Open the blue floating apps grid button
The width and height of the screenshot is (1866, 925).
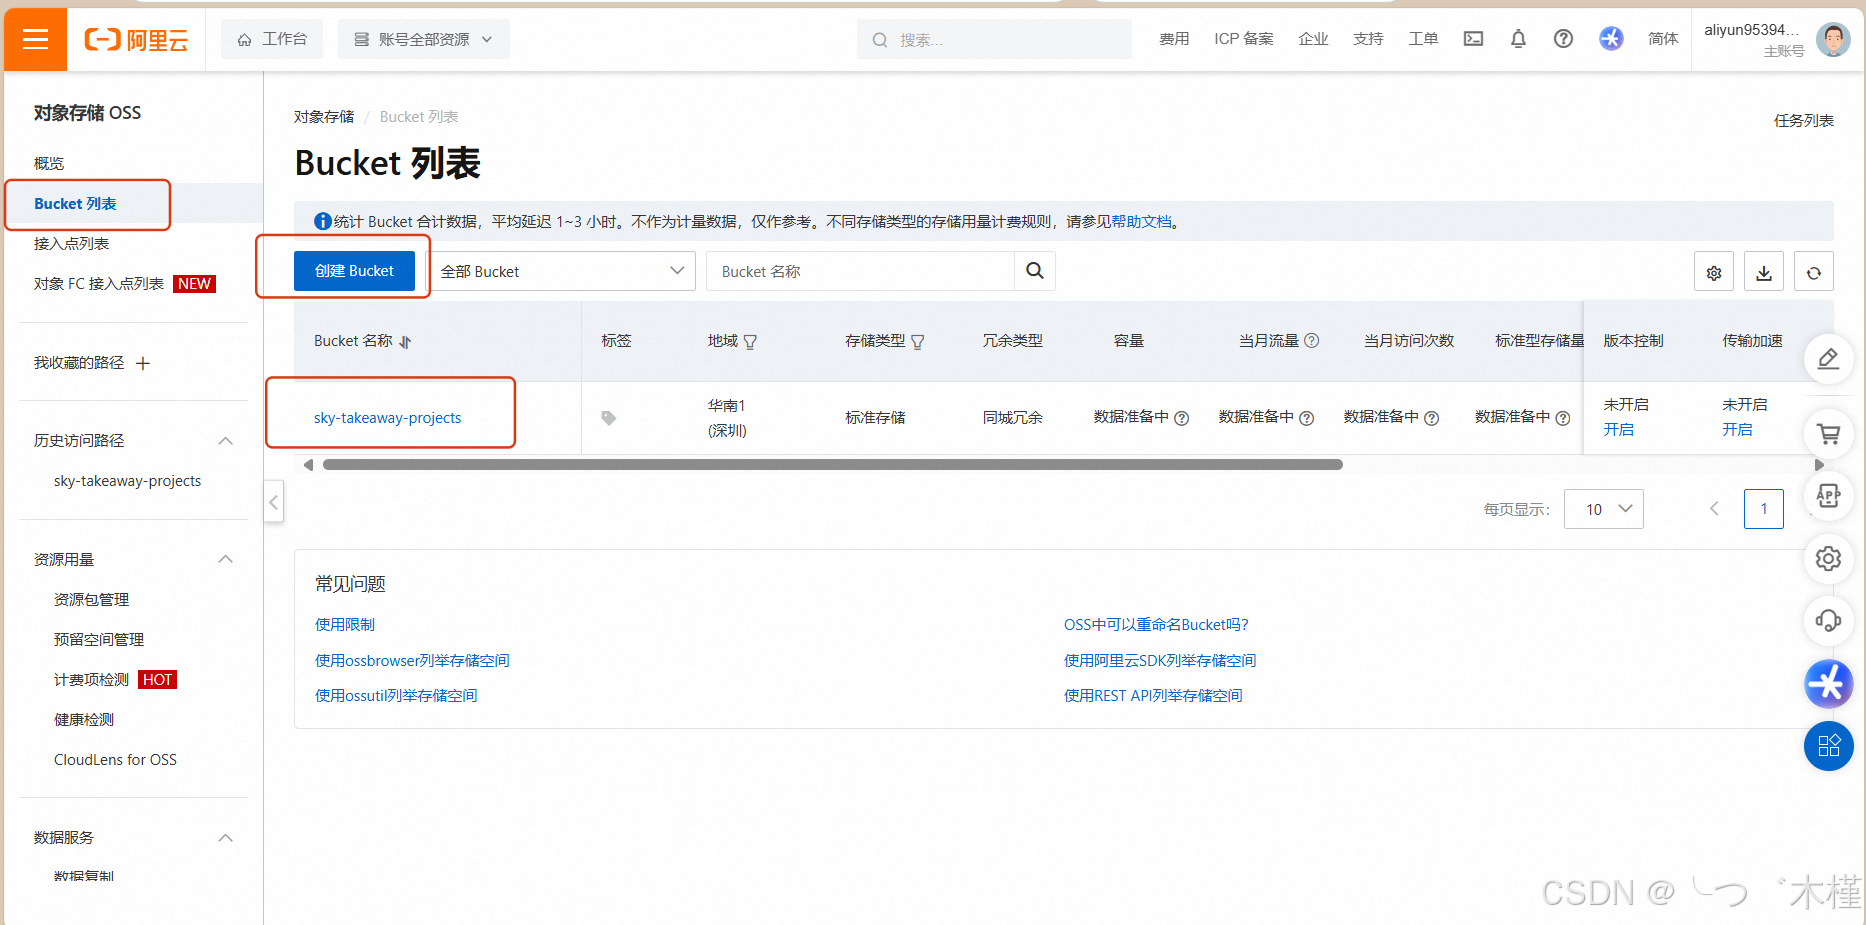(1829, 746)
